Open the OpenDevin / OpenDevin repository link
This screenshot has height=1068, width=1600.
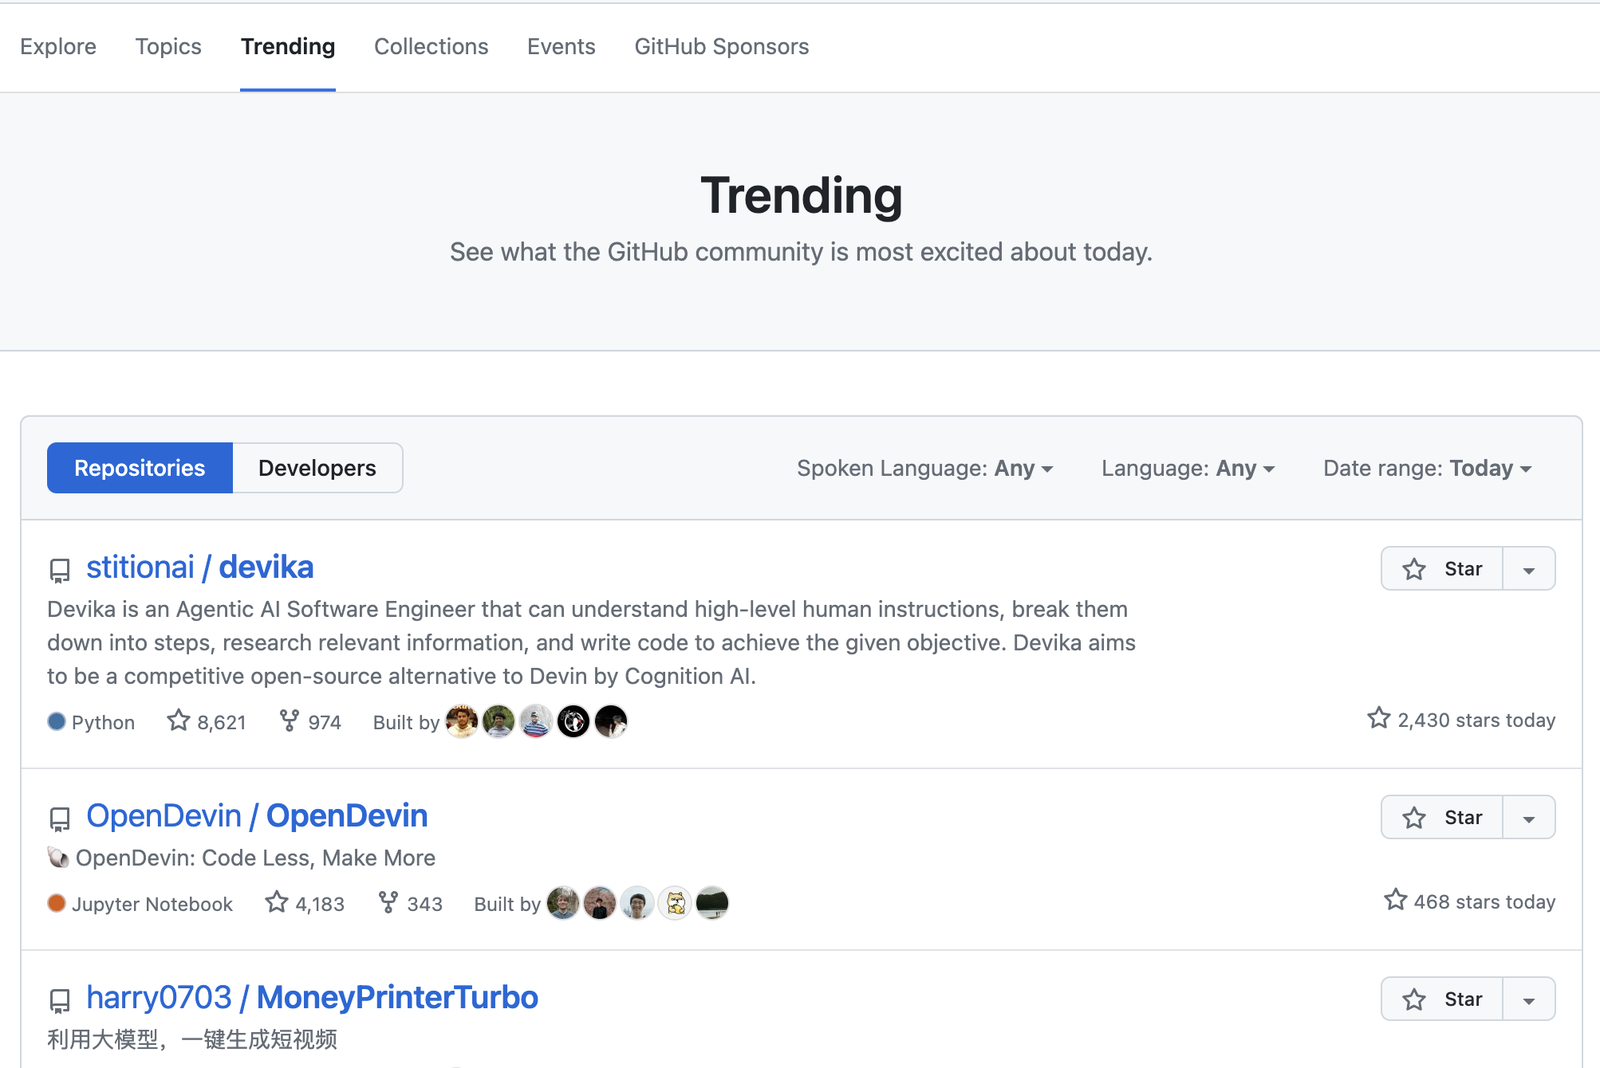(x=257, y=816)
